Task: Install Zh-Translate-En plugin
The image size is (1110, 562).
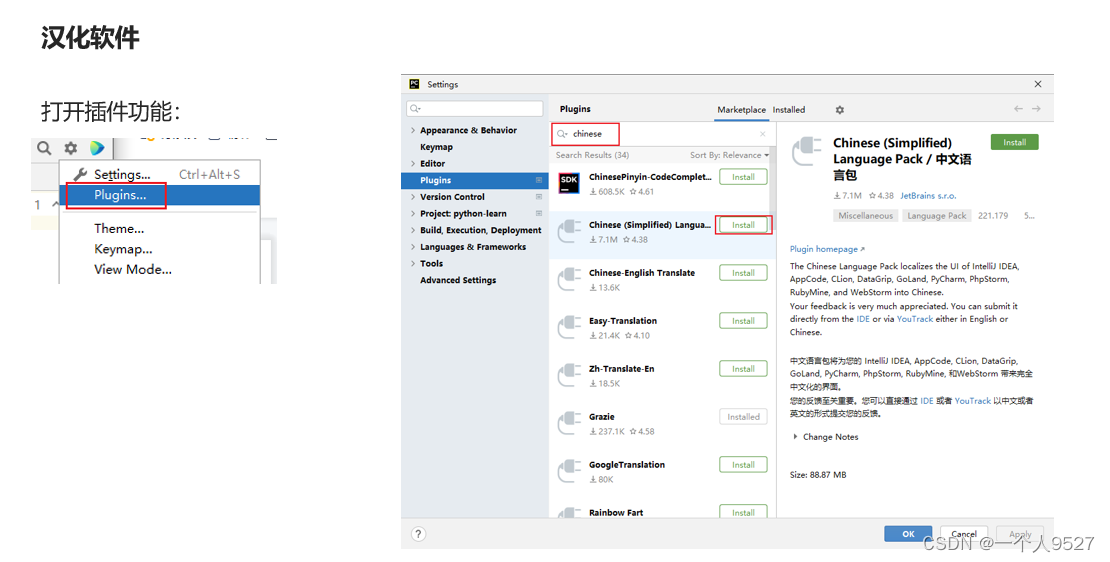Action: [743, 369]
